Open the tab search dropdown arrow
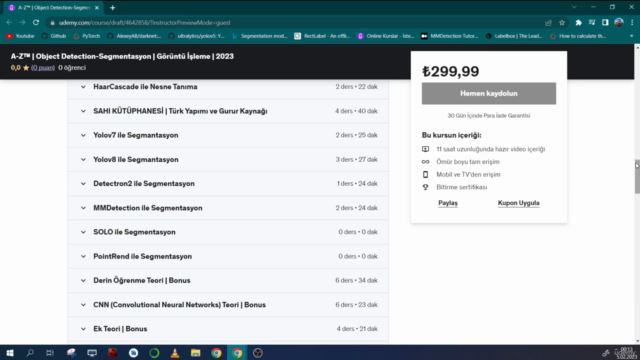This screenshot has width=640, height=360. coord(574,7)
